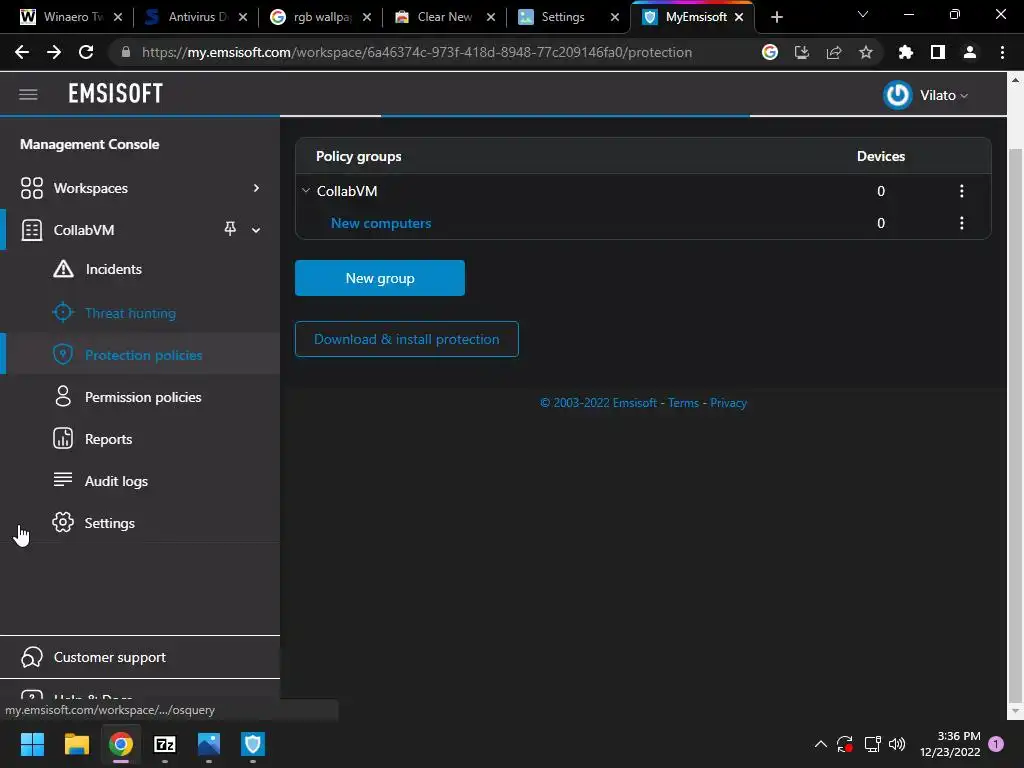Screen dimensions: 1024x768
Task: Click the Threat hunting crosshair icon
Action: pos(63,312)
